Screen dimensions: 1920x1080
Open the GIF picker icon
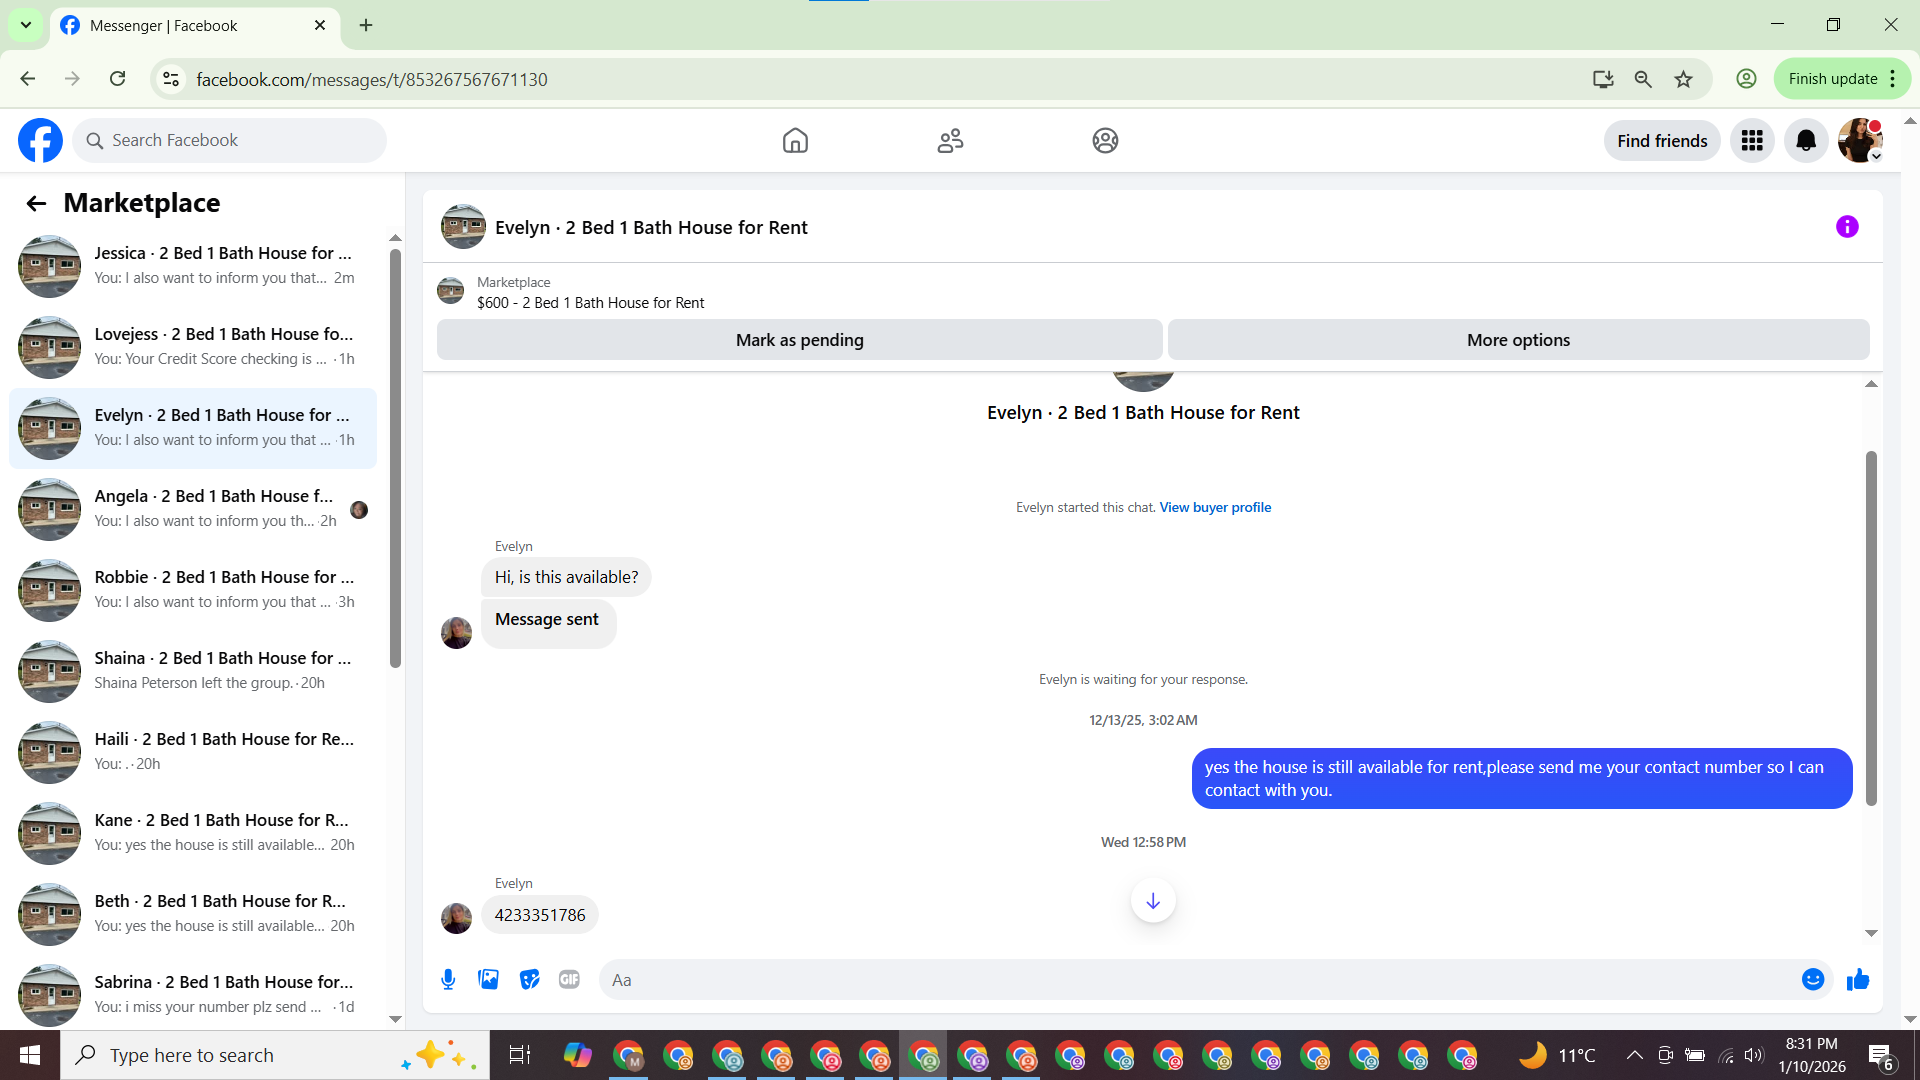coord(569,980)
